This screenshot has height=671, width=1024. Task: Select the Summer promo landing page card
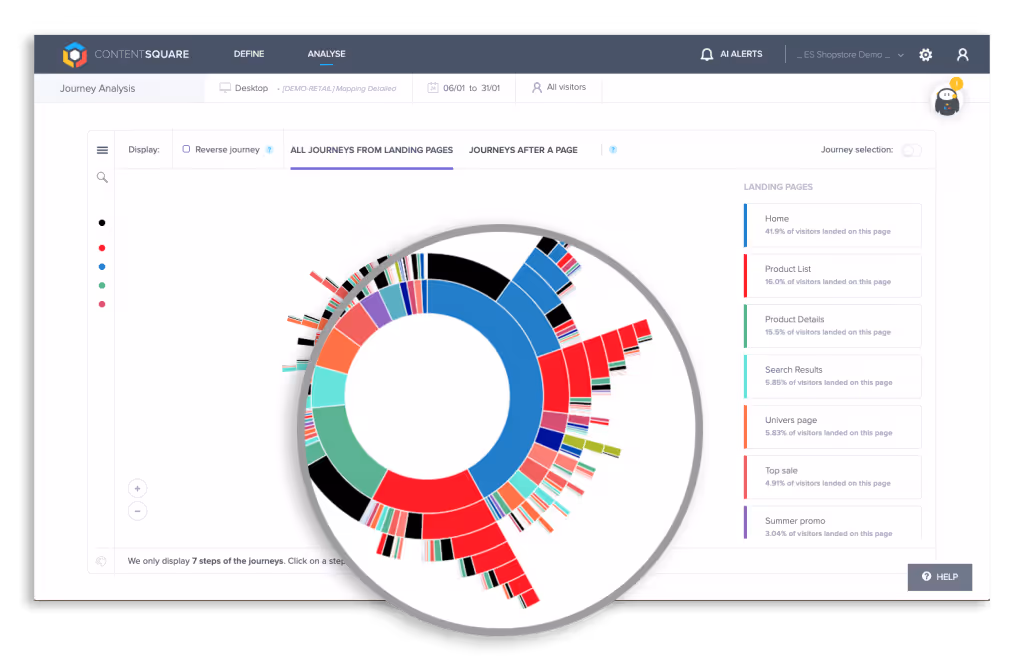click(833, 523)
